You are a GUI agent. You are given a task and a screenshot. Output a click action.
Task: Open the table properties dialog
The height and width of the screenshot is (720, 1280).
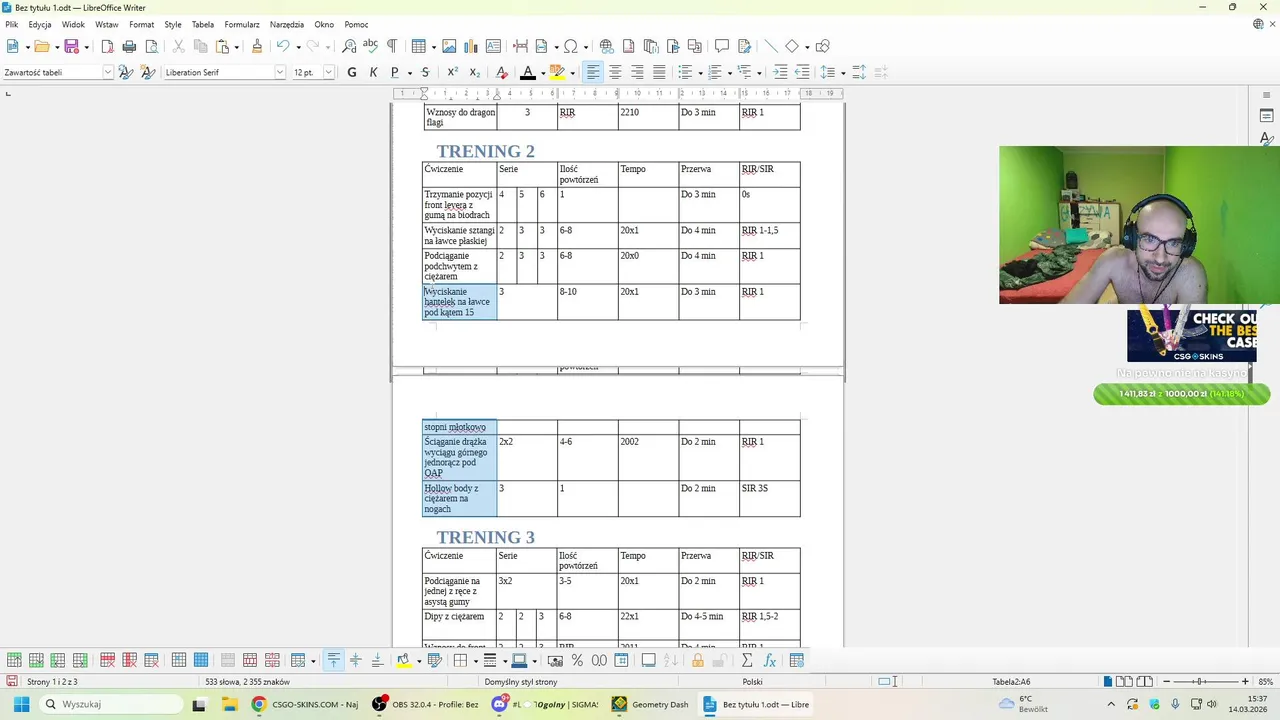[797, 660]
